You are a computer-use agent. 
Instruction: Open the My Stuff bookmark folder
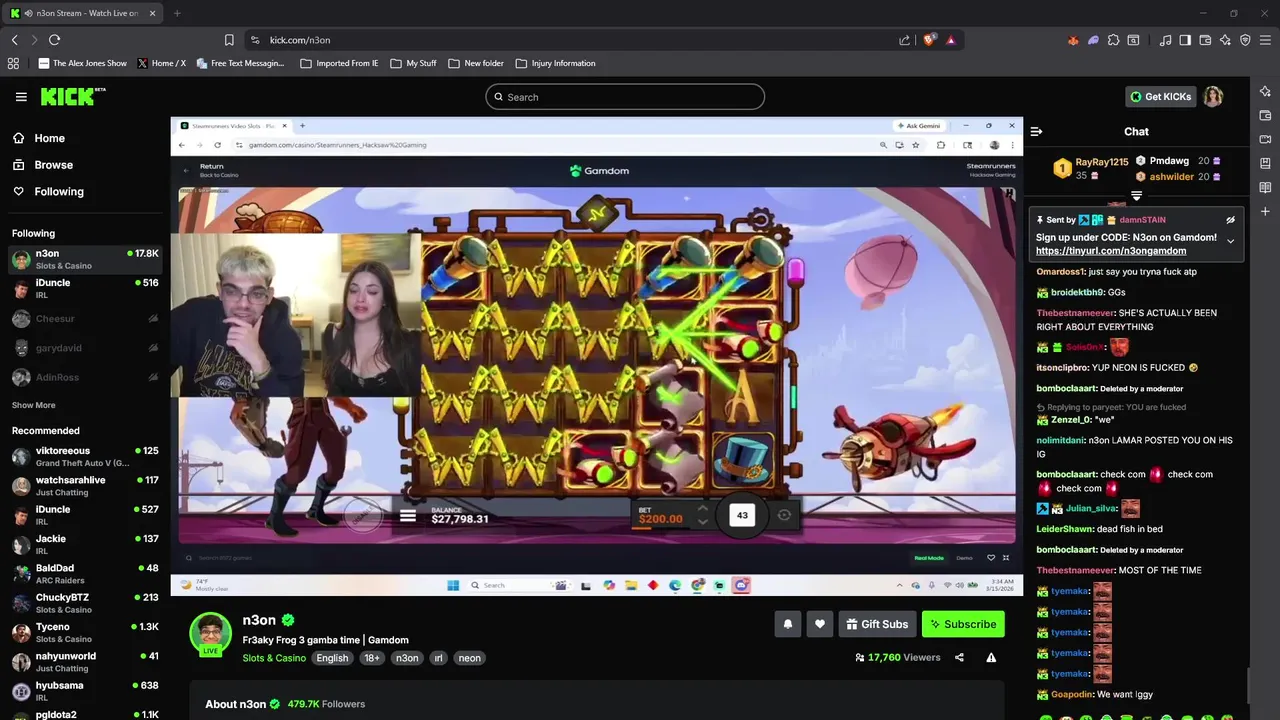pos(413,63)
